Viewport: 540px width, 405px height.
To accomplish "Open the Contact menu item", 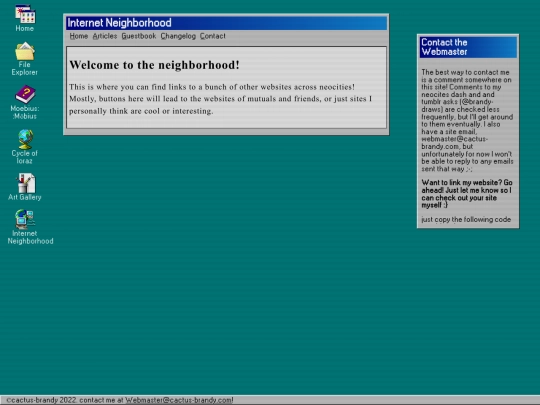I will [213, 36].
